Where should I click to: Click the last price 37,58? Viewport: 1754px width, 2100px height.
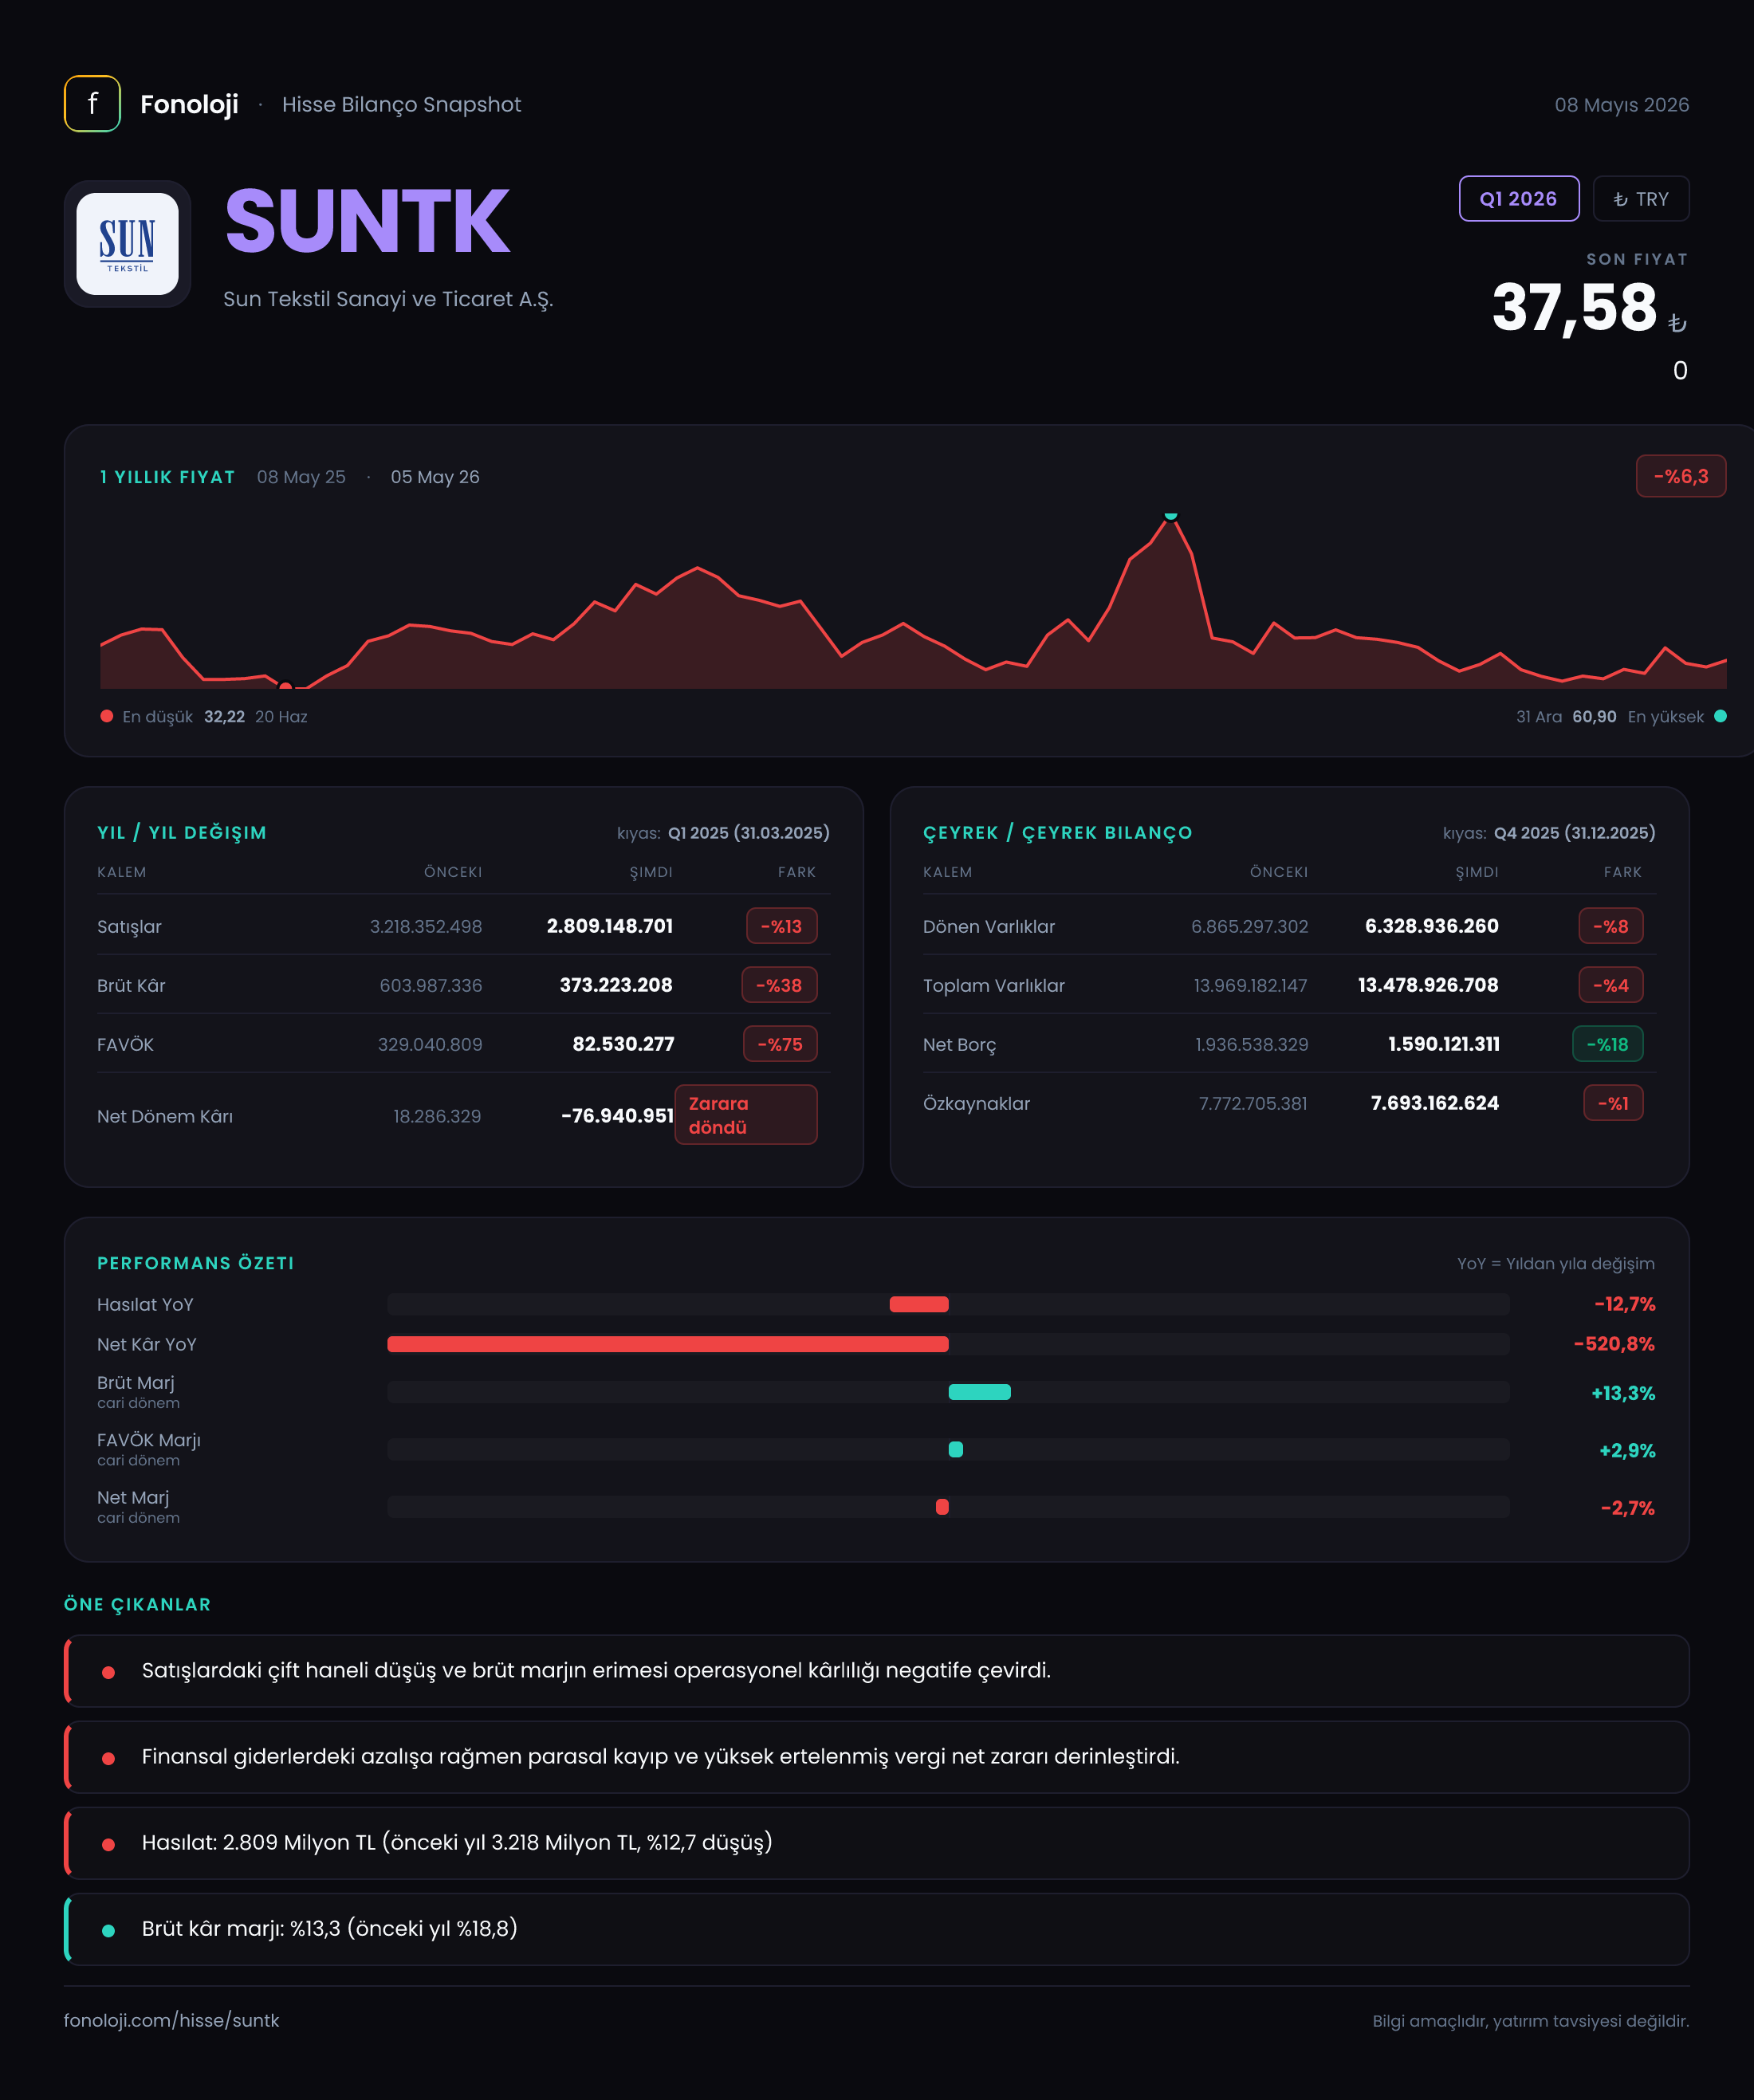pyautogui.click(x=1574, y=307)
